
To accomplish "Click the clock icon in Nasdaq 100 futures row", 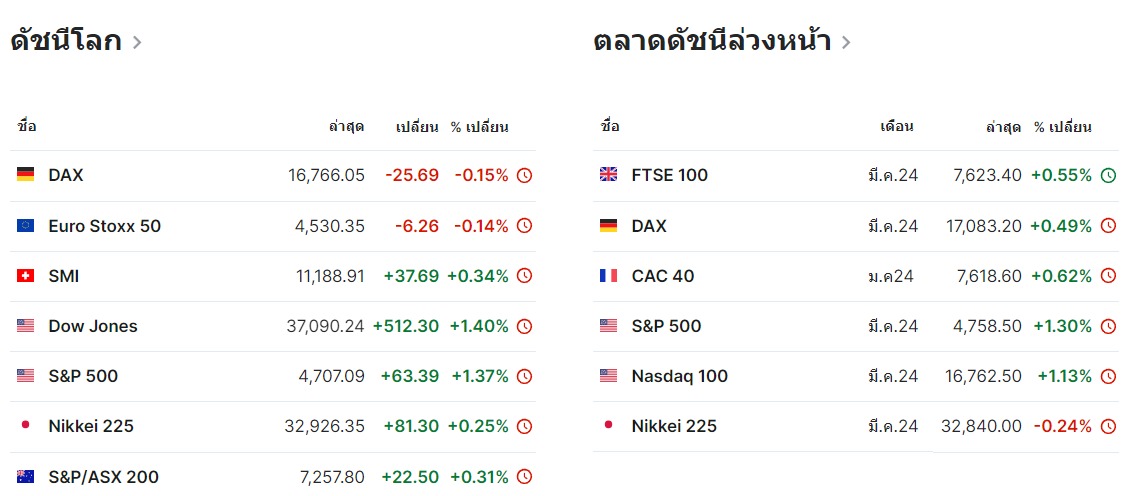I will point(1108,376).
